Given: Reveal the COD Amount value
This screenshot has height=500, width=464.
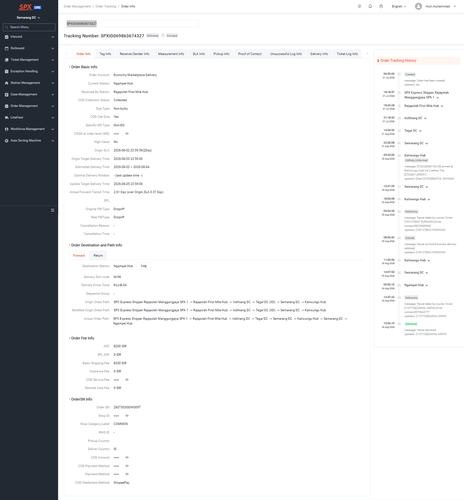Looking at the screenshot, I should [x=127, y=457].
